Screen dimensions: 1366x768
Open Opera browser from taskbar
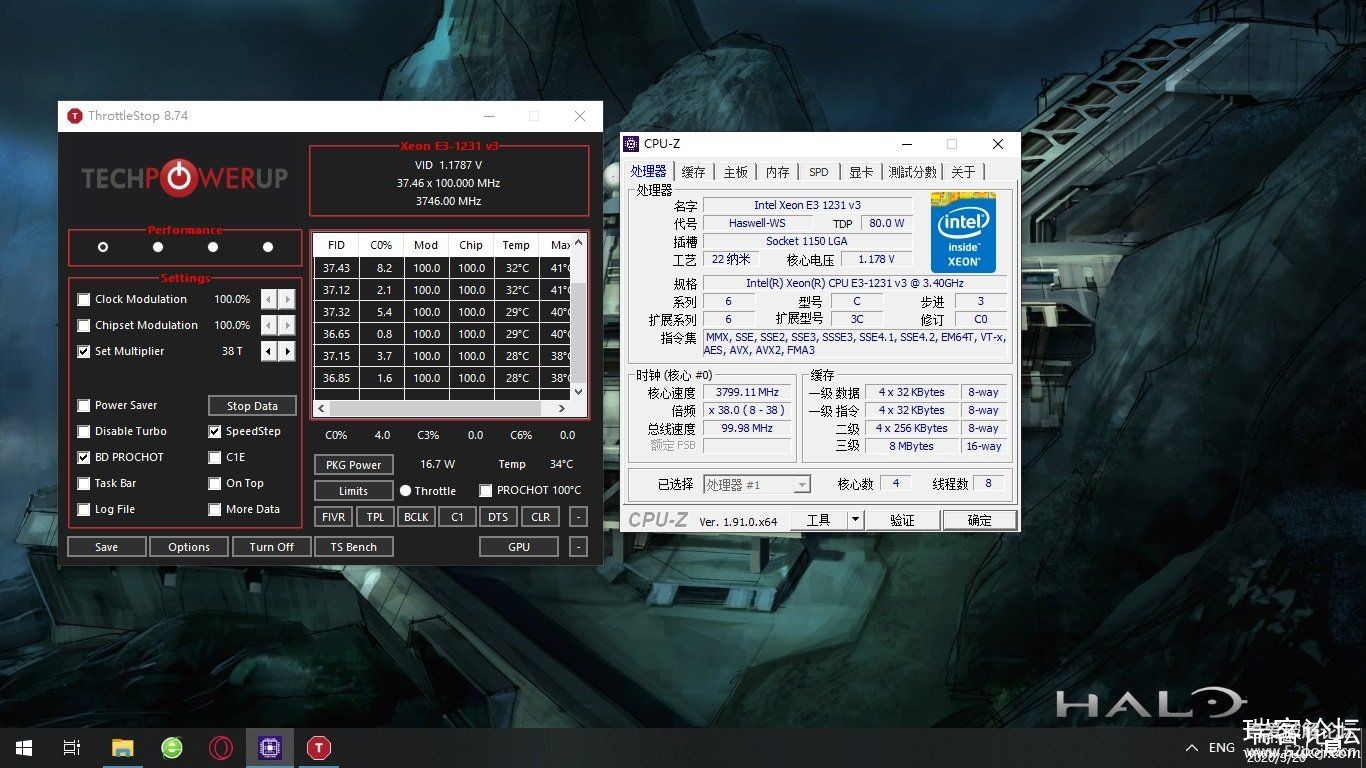(221, 747)
